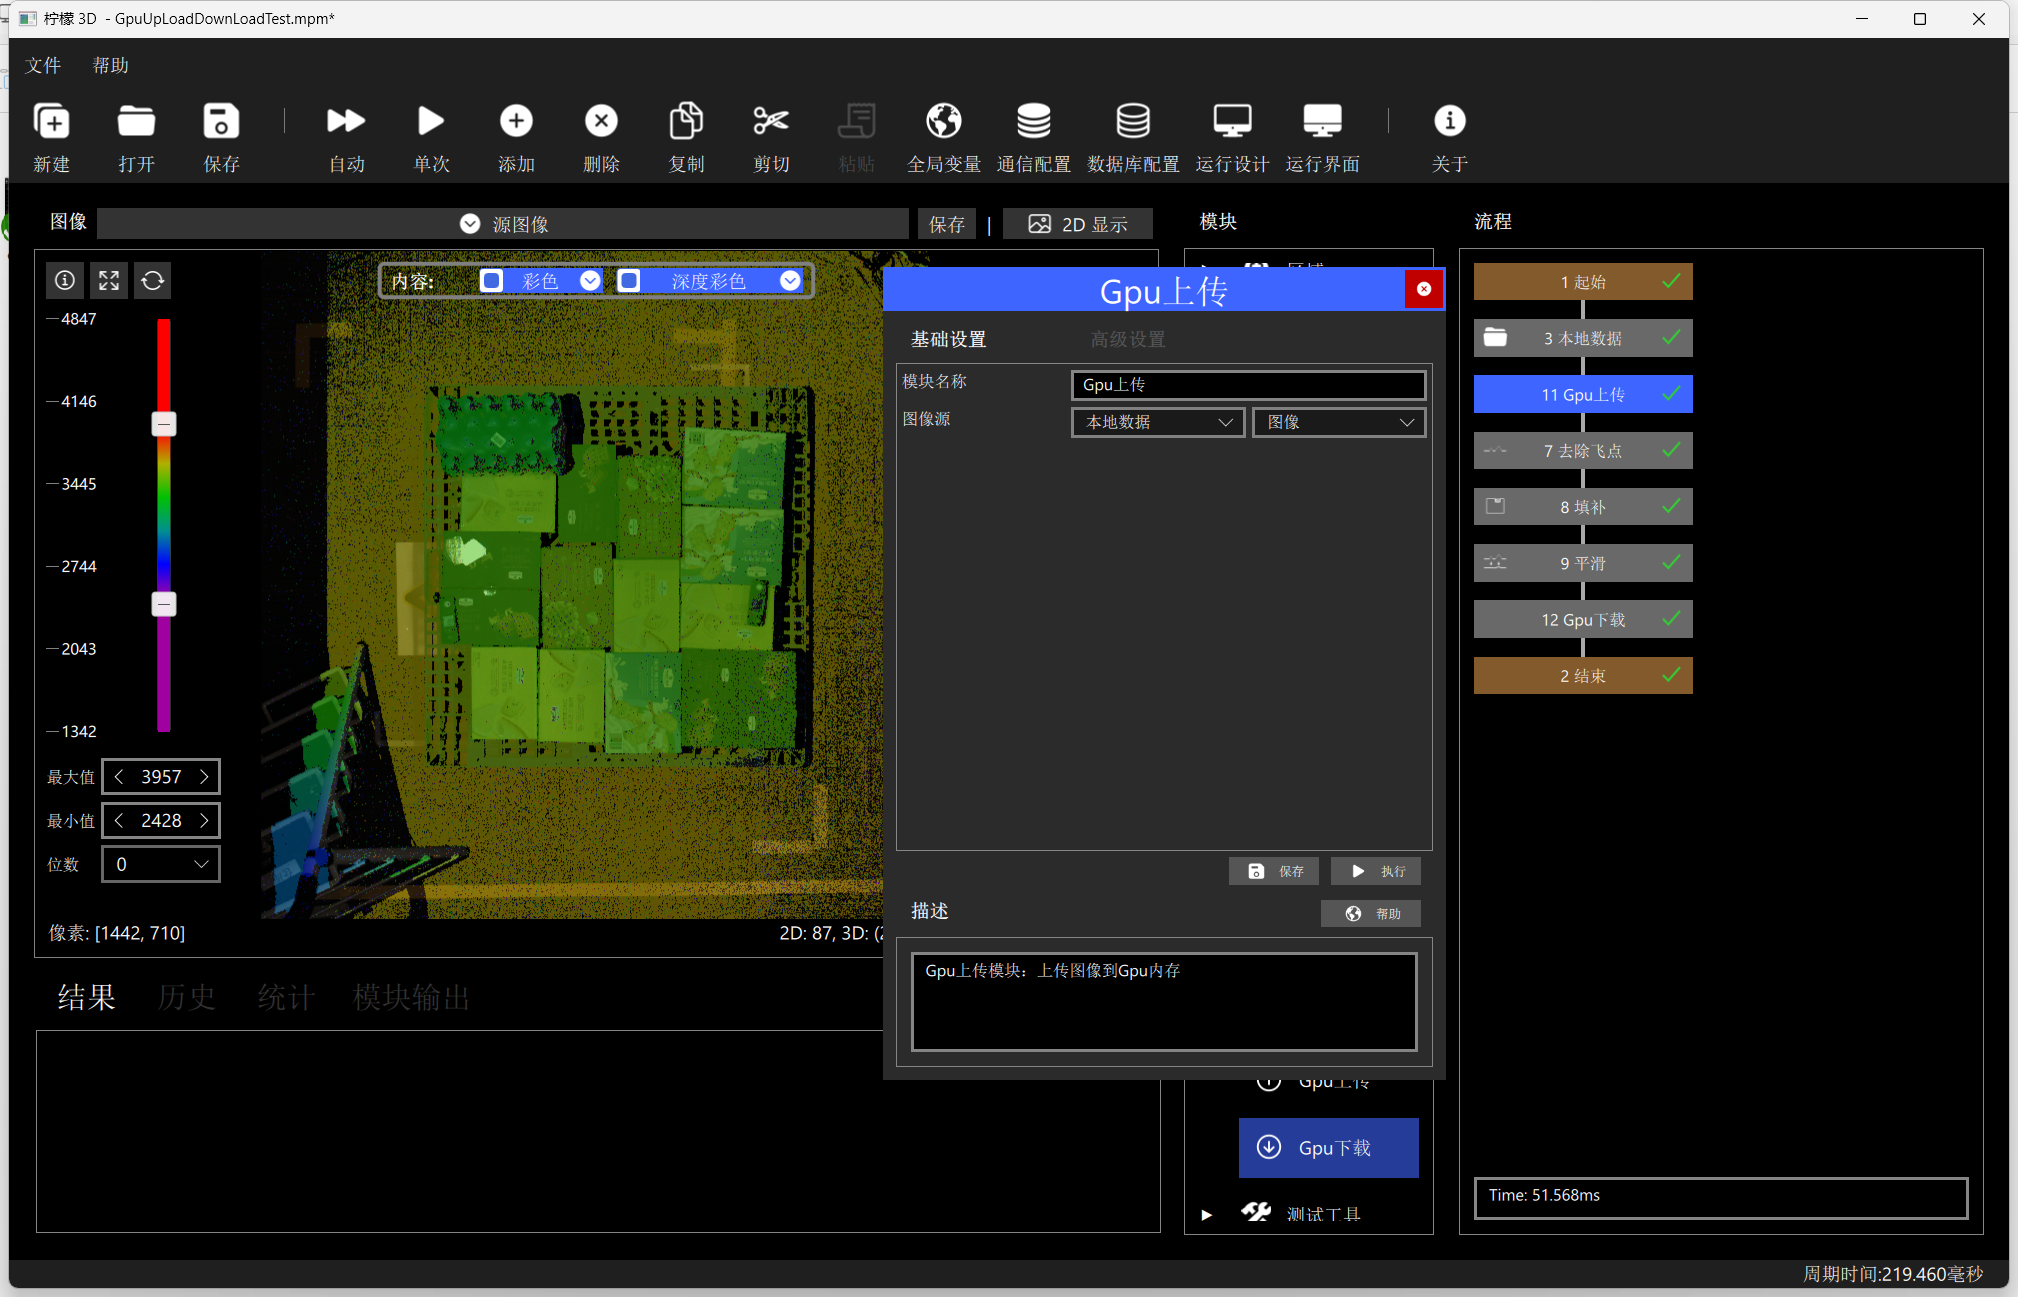The height and width of the screenshot is (1297, 2018).
Task: Click the Gpu下载 module button
Action: click(1328, 1148)
